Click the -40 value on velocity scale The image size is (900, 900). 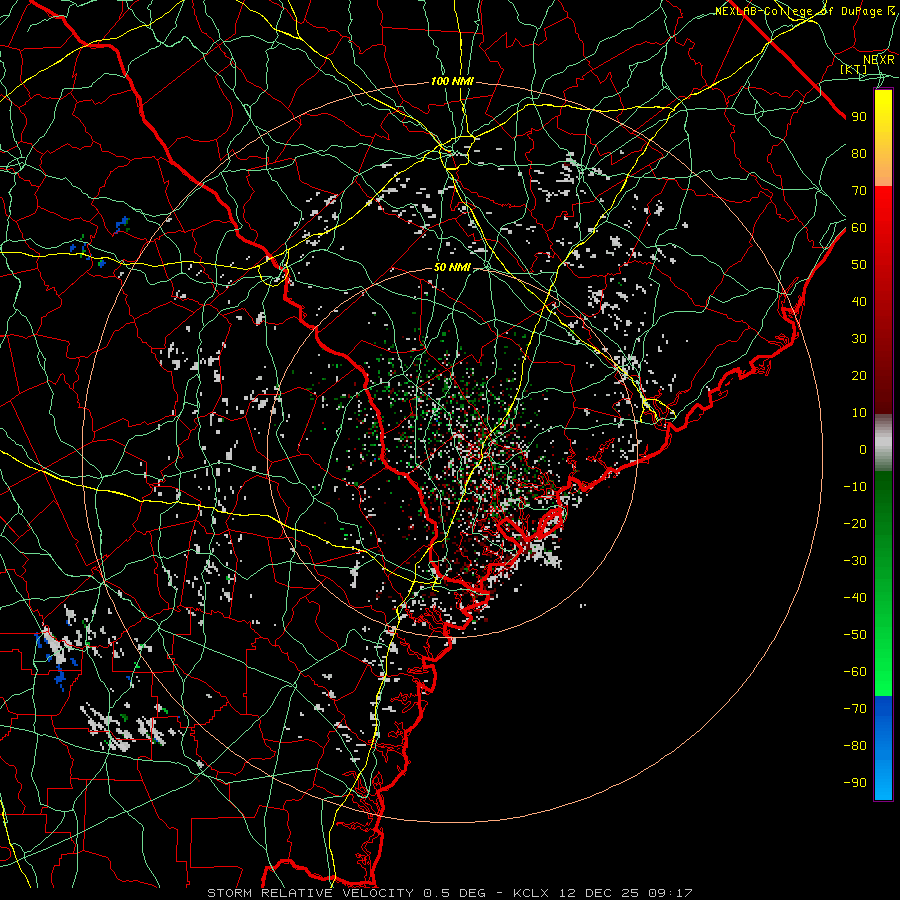coord(855,598)
